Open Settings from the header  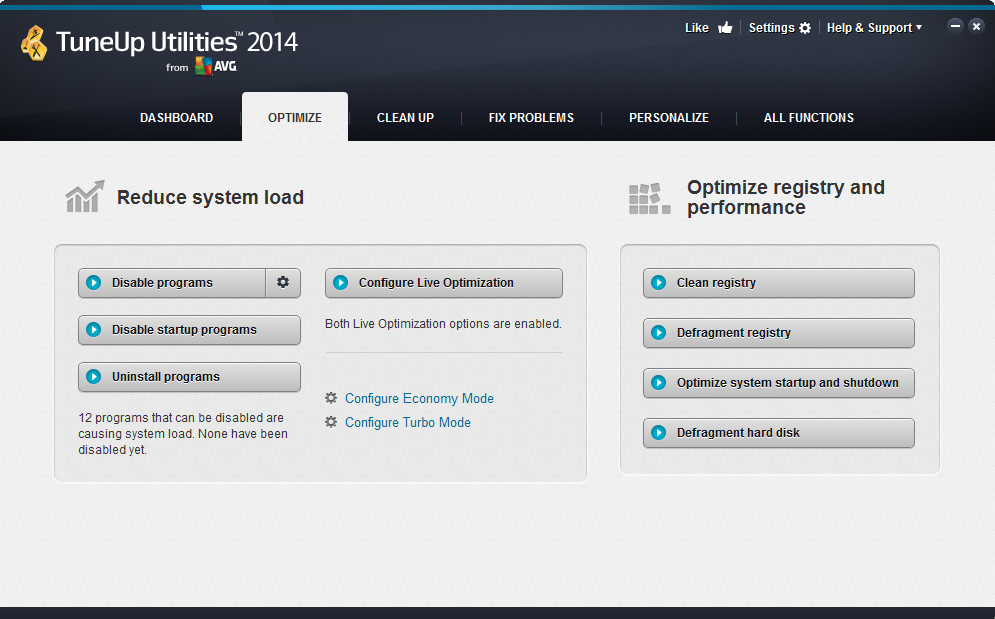click(772, 27)
